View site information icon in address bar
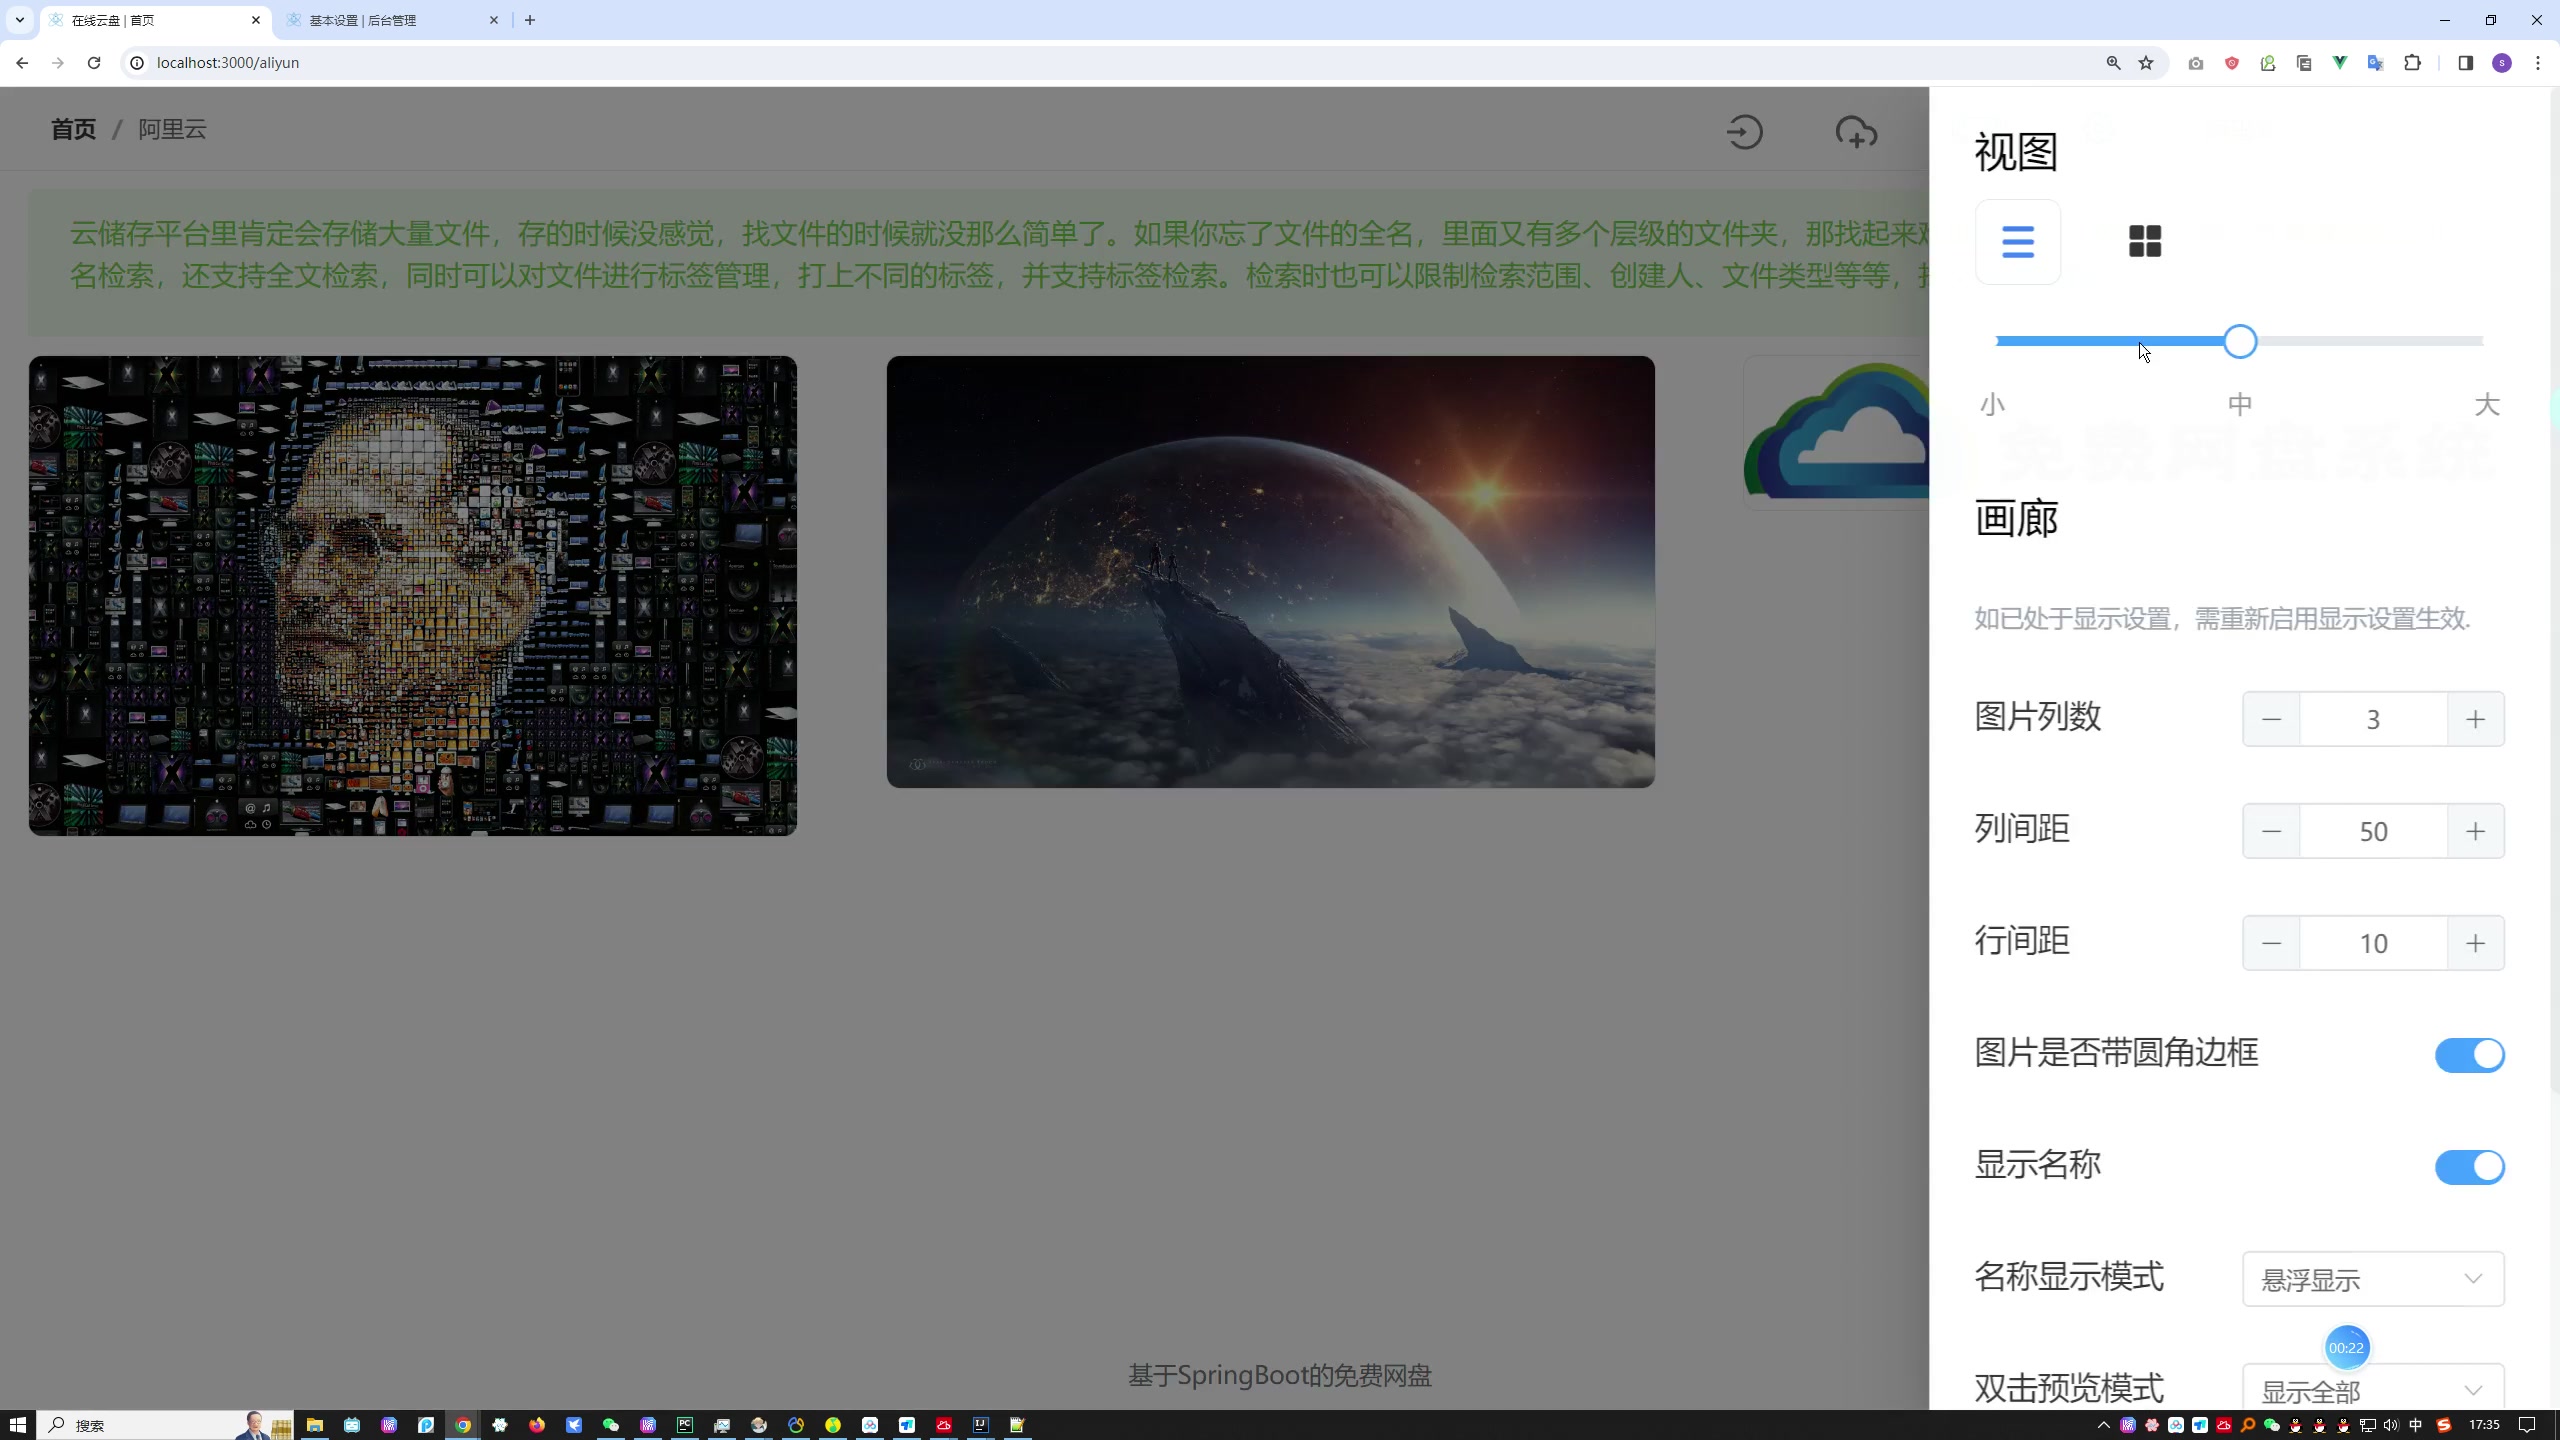This screenshot has width=2560, height=1440. (x=137, y=63)
